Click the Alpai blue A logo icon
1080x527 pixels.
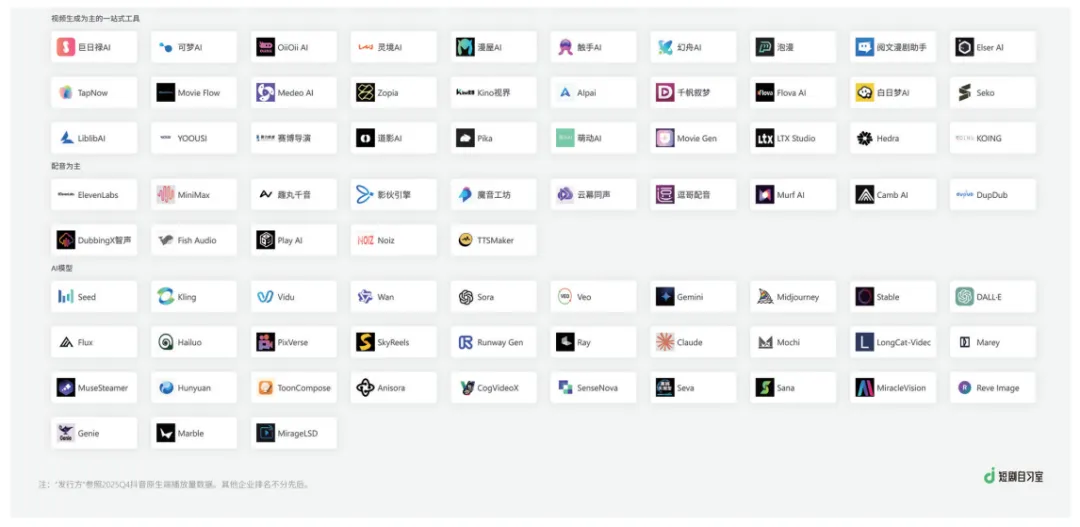pos(565,92)
